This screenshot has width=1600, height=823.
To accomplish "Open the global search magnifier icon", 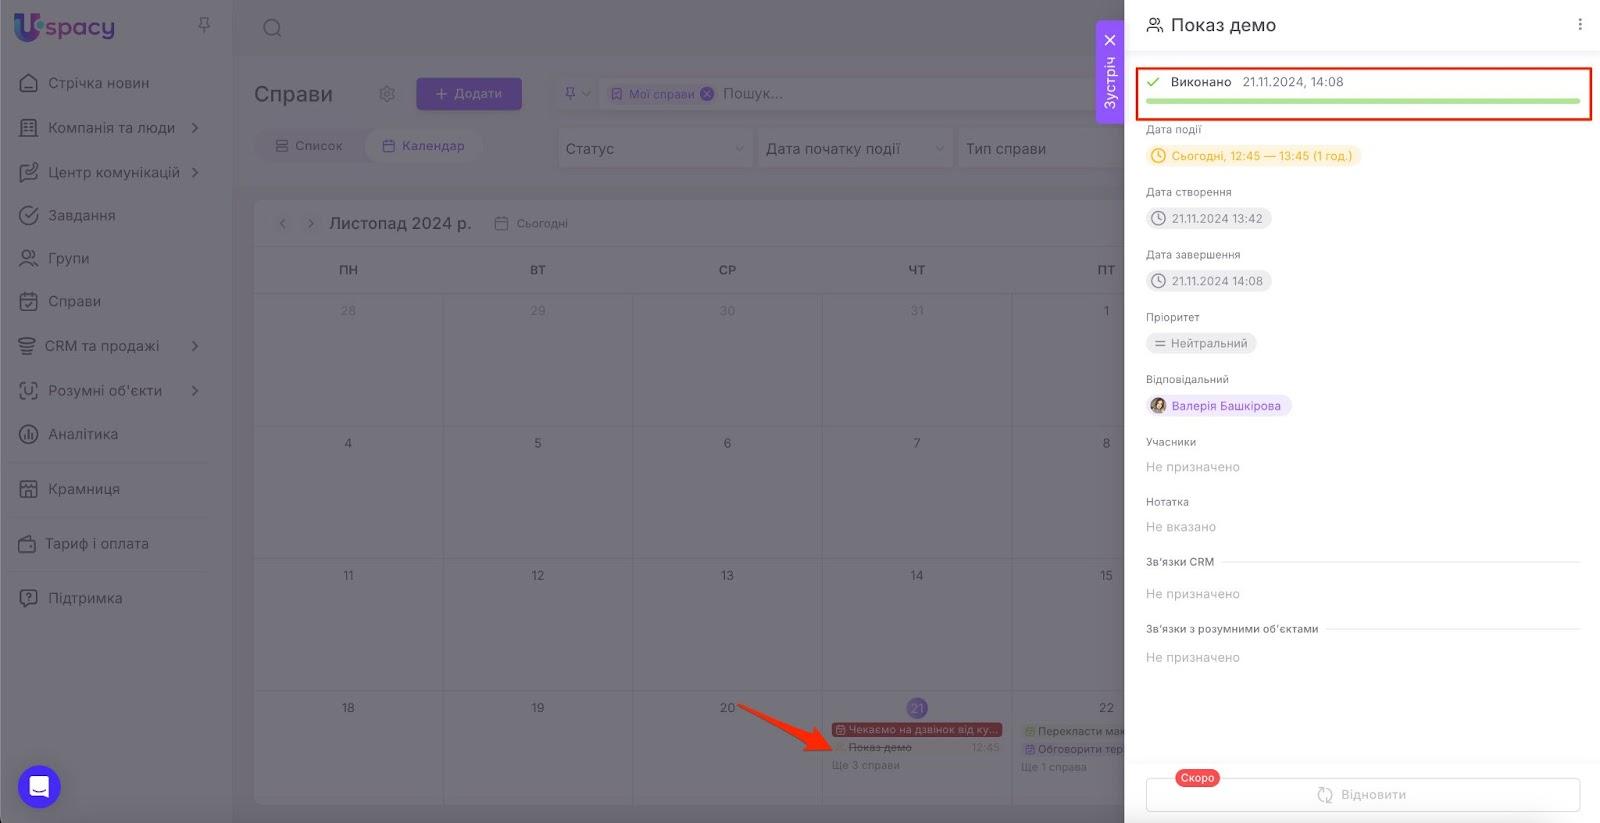I will (272, 28).
